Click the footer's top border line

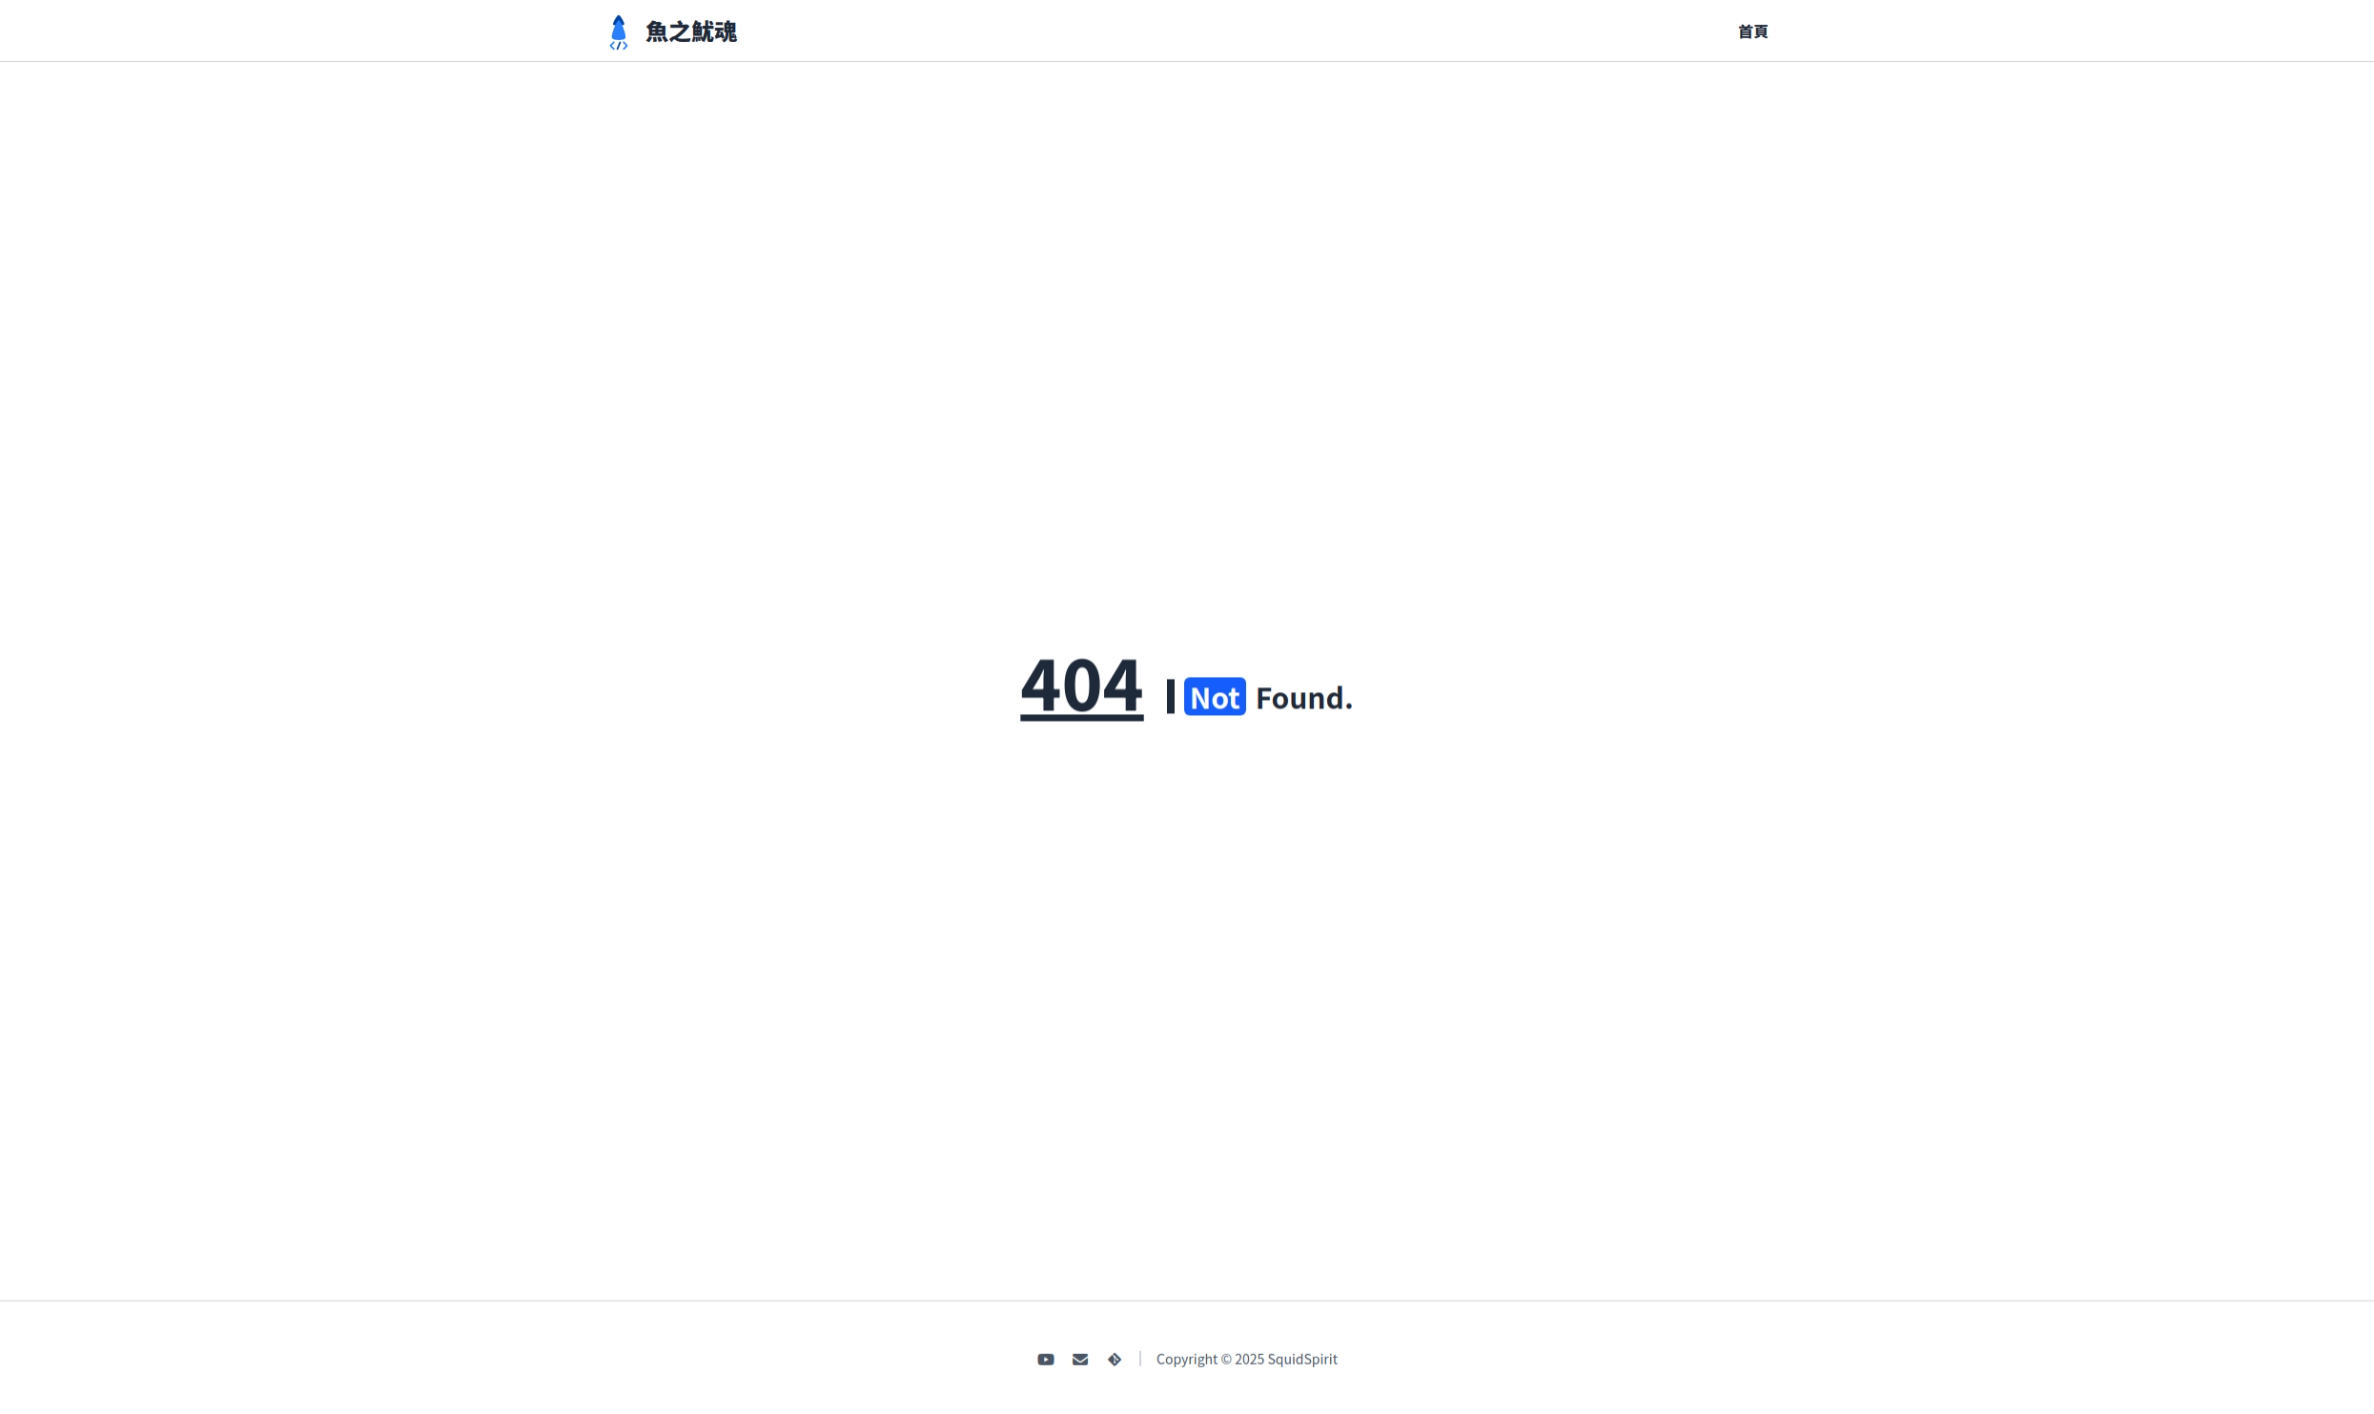click(x=1187, y=1301)
